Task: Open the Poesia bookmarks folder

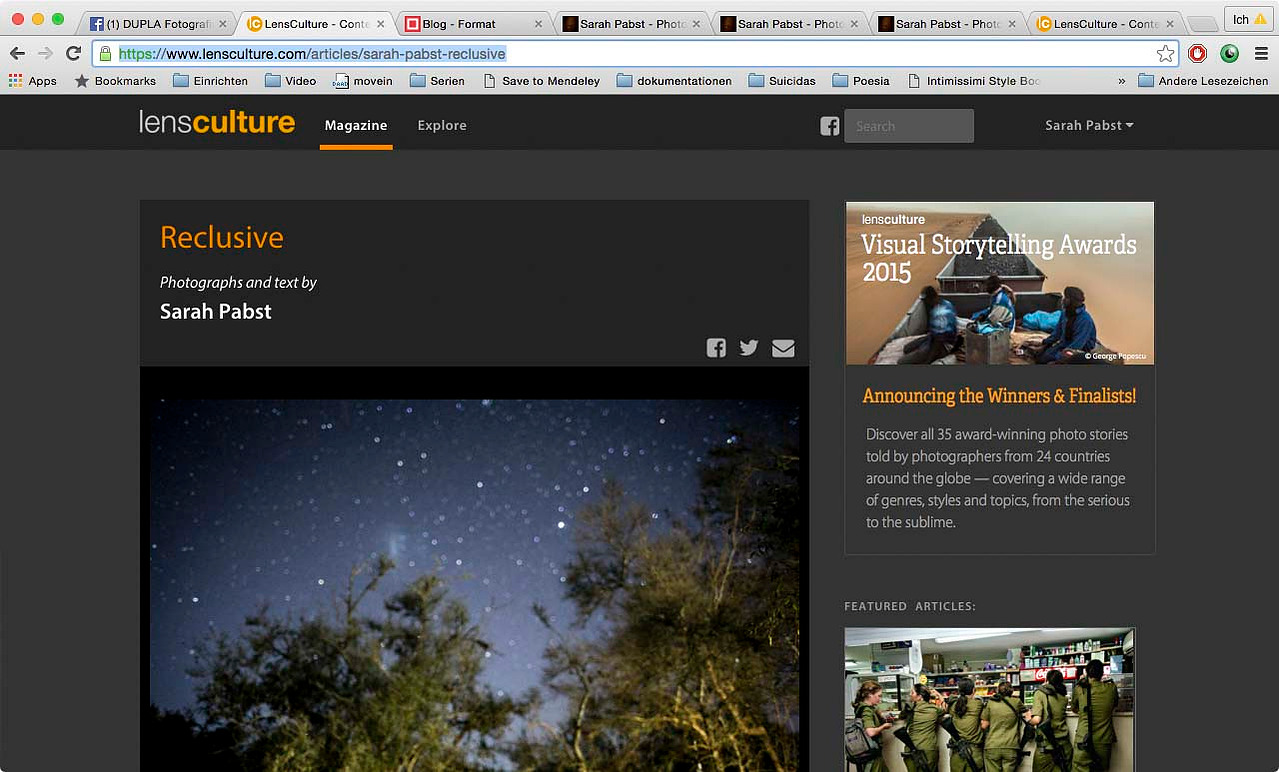Action: click(861, 81)
